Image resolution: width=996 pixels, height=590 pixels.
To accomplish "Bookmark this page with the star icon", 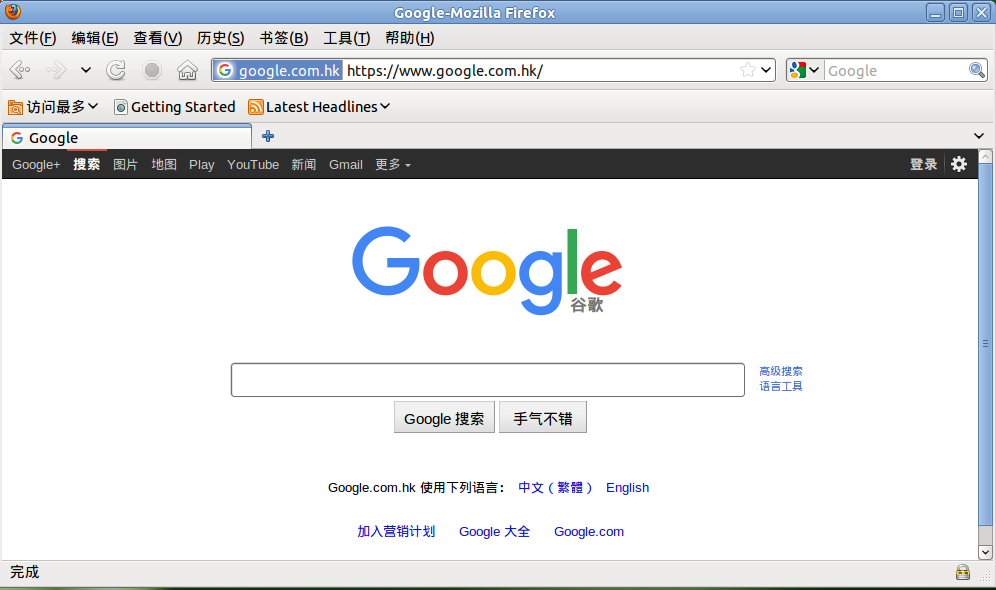I will 748,70.
